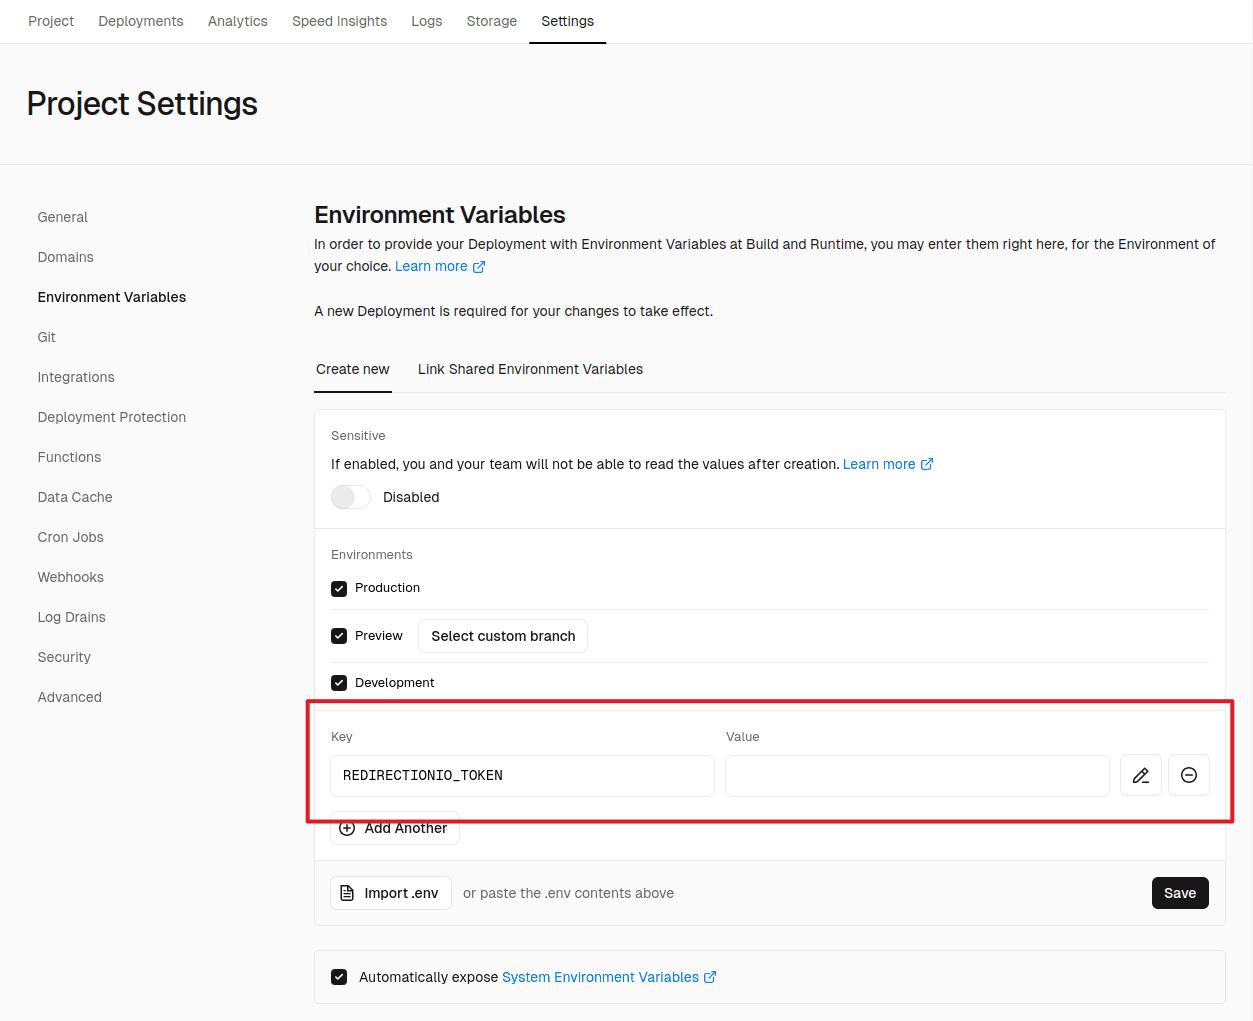Open Learn more link in Sensitive section
The height and width of the screenshot is (1021, 1253).
(x=888, y=464)
